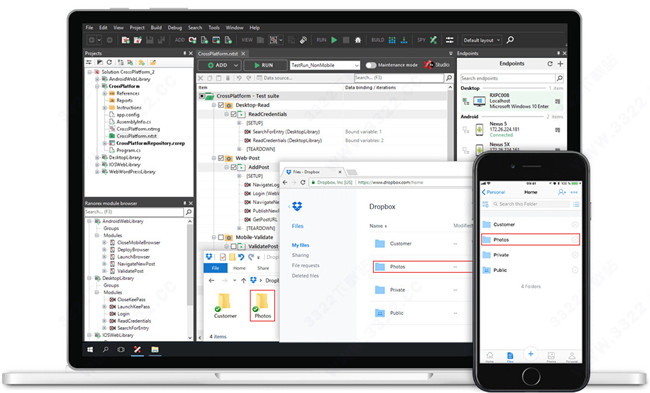The height and width of the screenshot is (393, 650).
Task: Expand the AndroidWebLibrary project node
Action: pos(97,79)
